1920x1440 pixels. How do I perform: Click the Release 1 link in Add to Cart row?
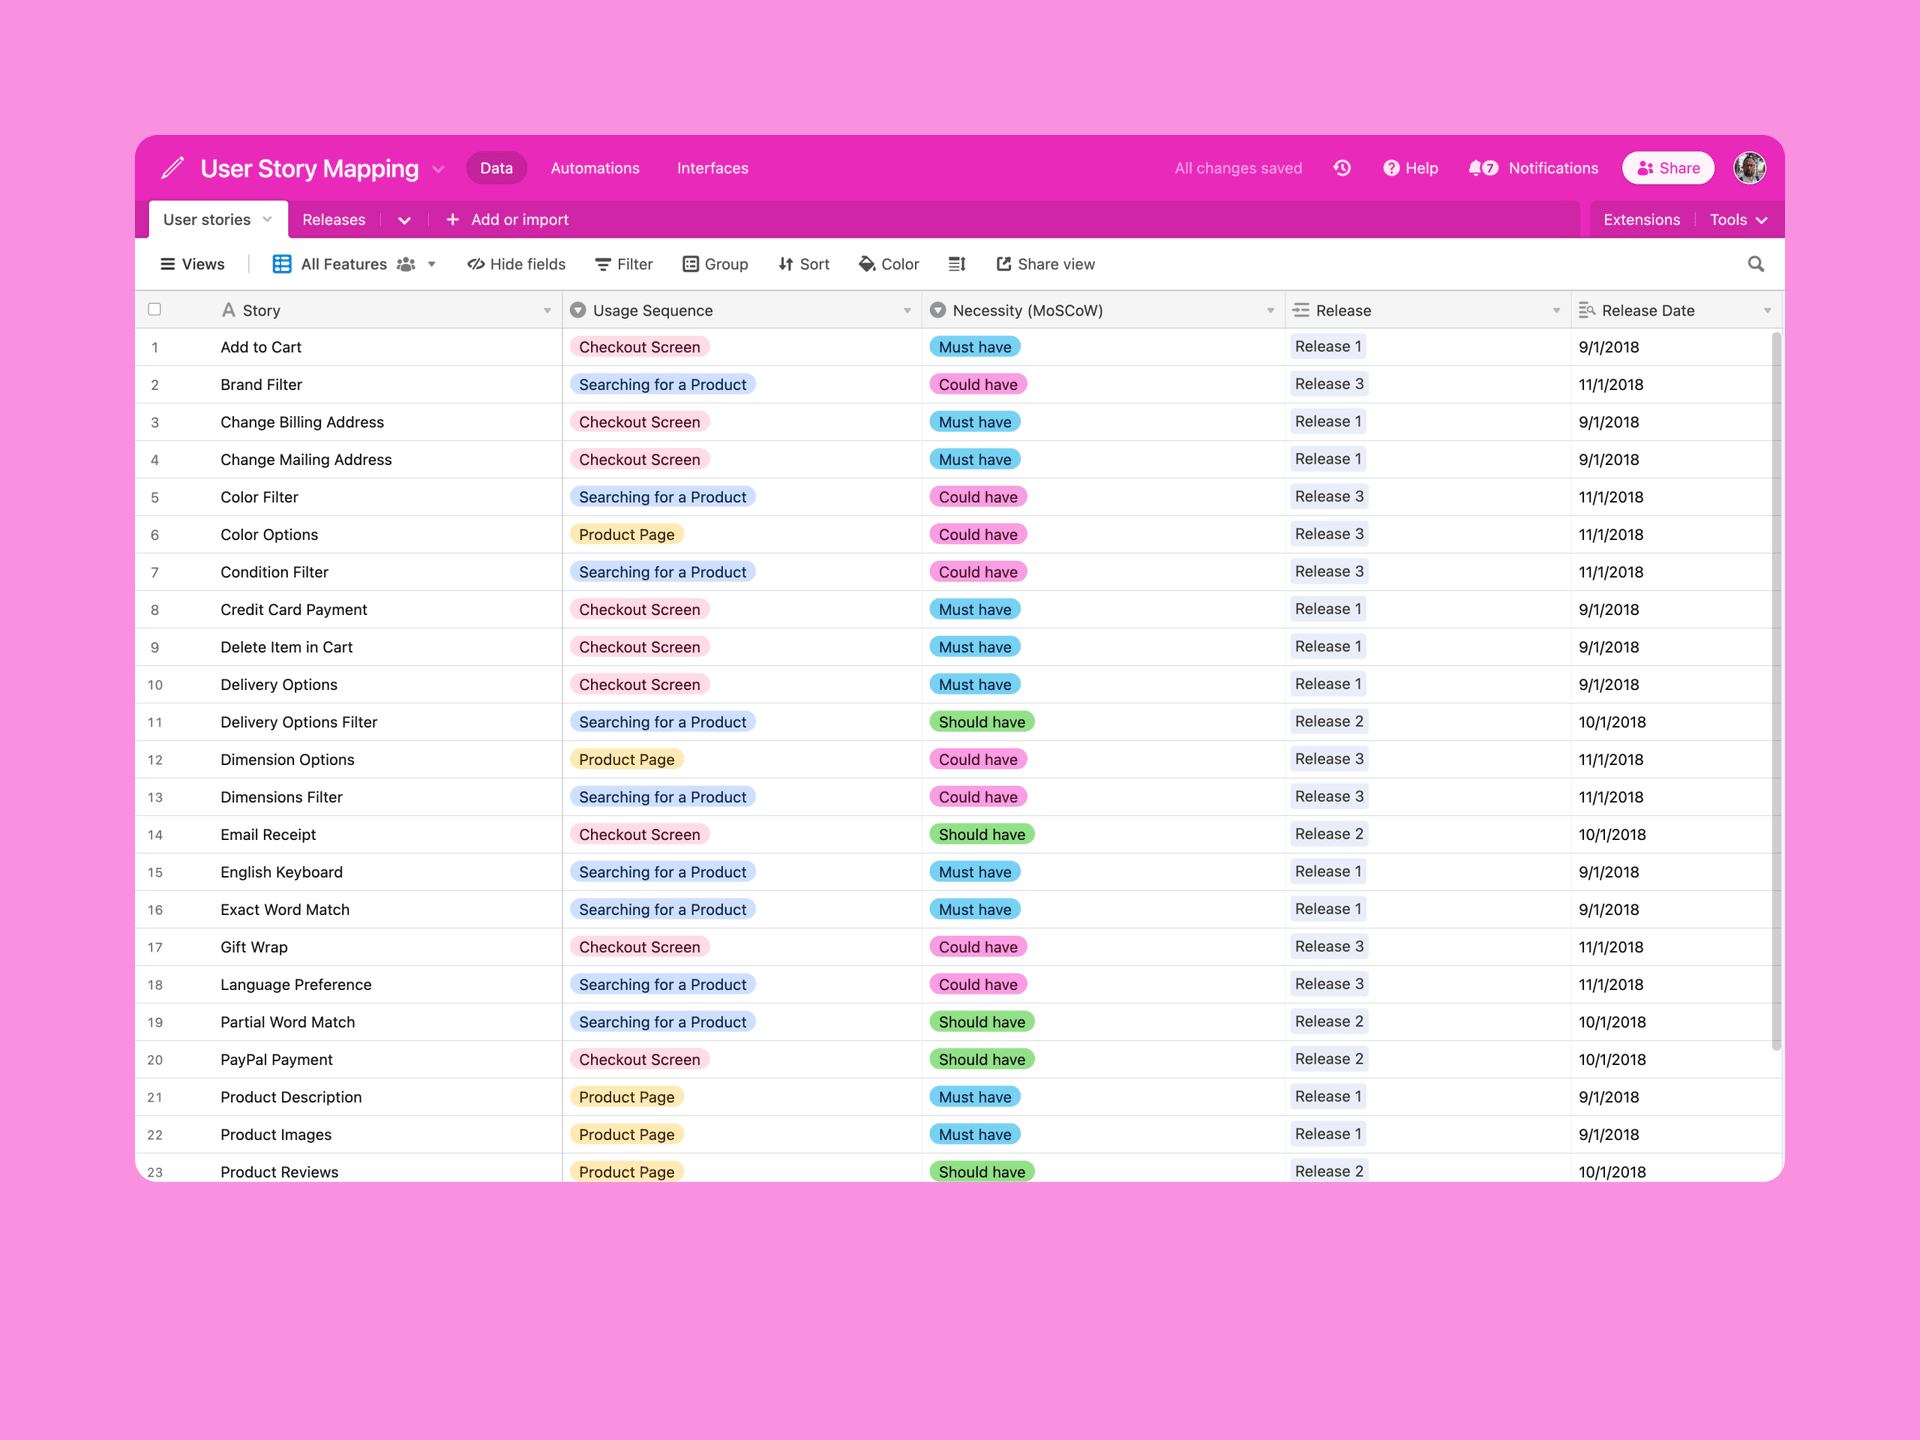coord(1328,346)
